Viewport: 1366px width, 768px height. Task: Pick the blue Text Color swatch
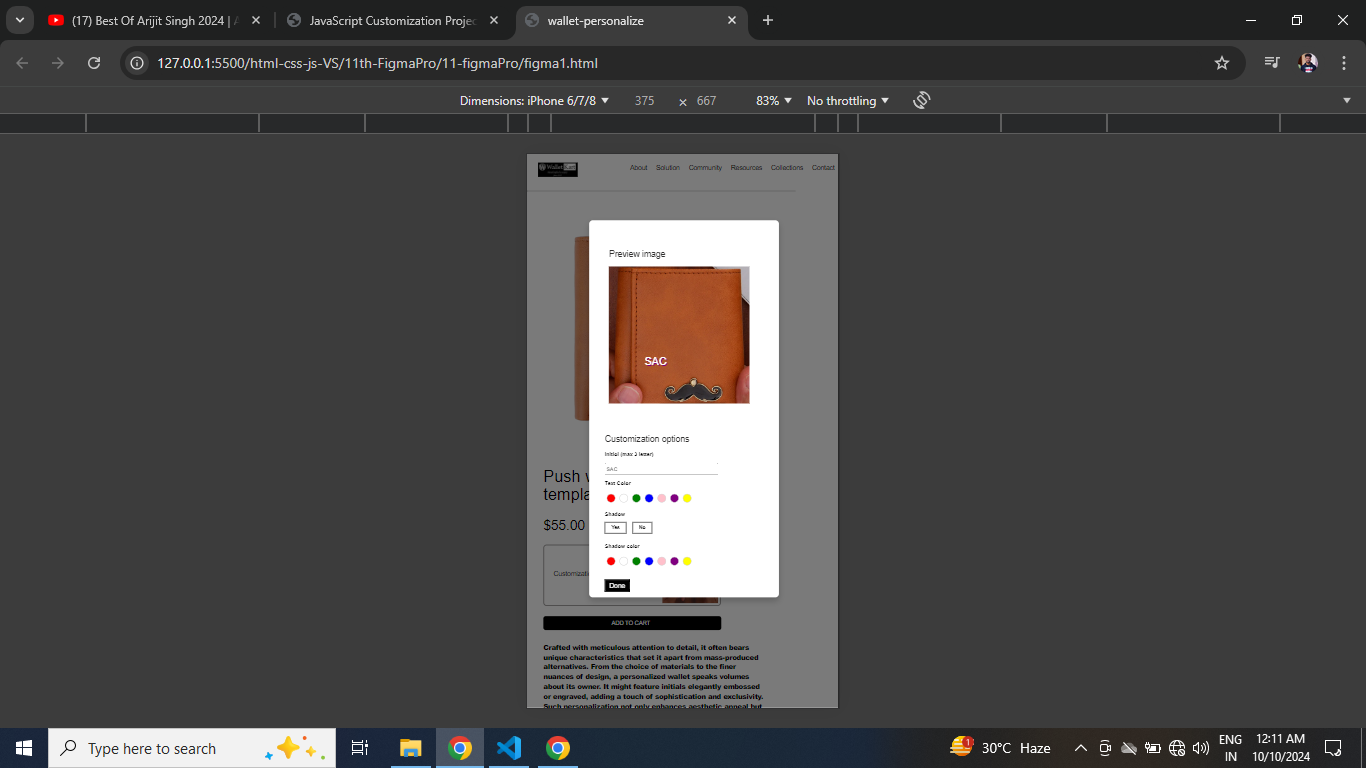click(x=649, y=498)
